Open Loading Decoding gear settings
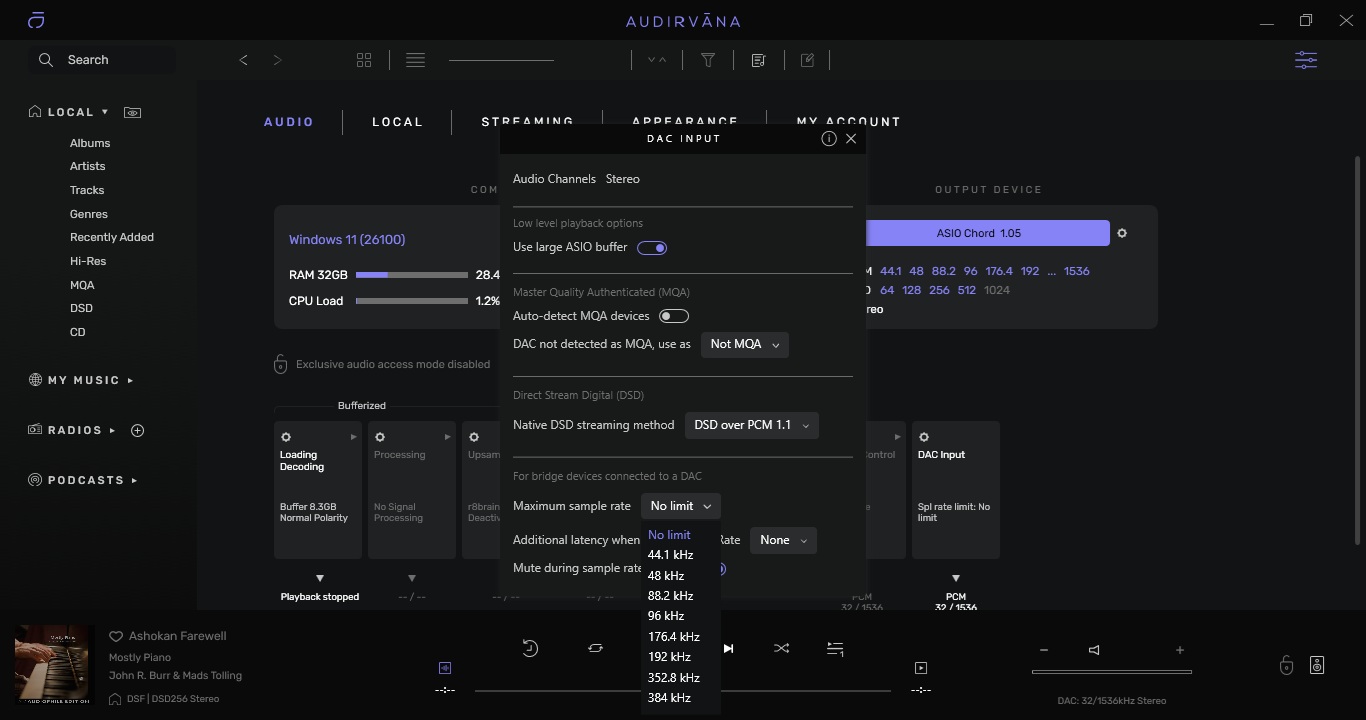Screen dimensions: 1366x720 tap(286, 437)
